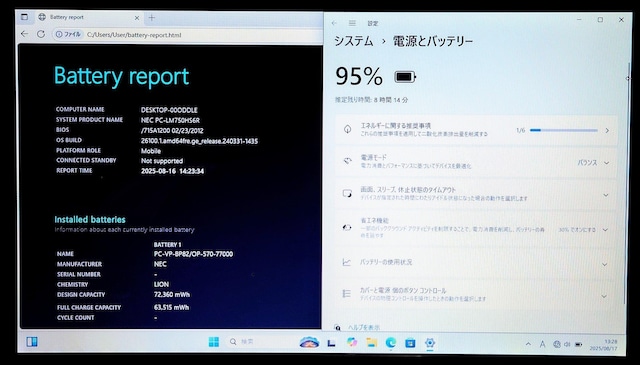Open Copilot from the taskbar
640x365 pixels.
pos(351,342)
